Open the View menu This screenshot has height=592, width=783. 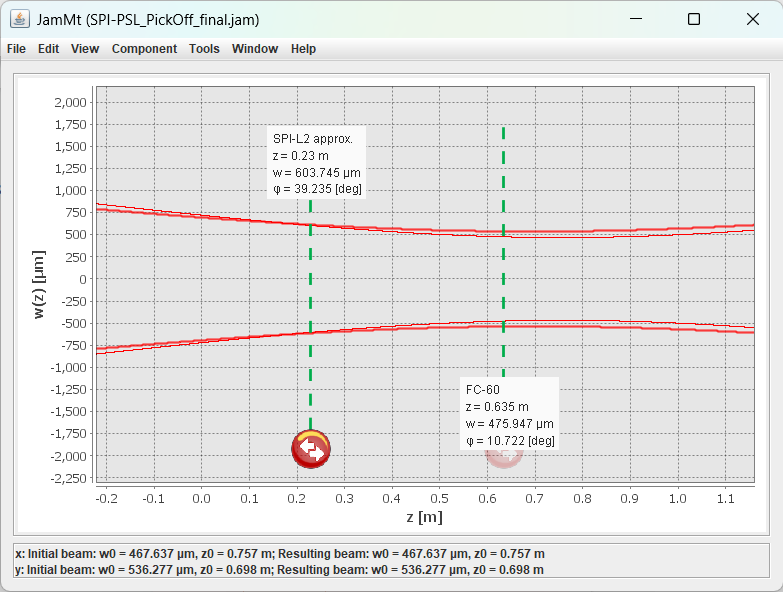pyautogui.click(x=85, y=49)
